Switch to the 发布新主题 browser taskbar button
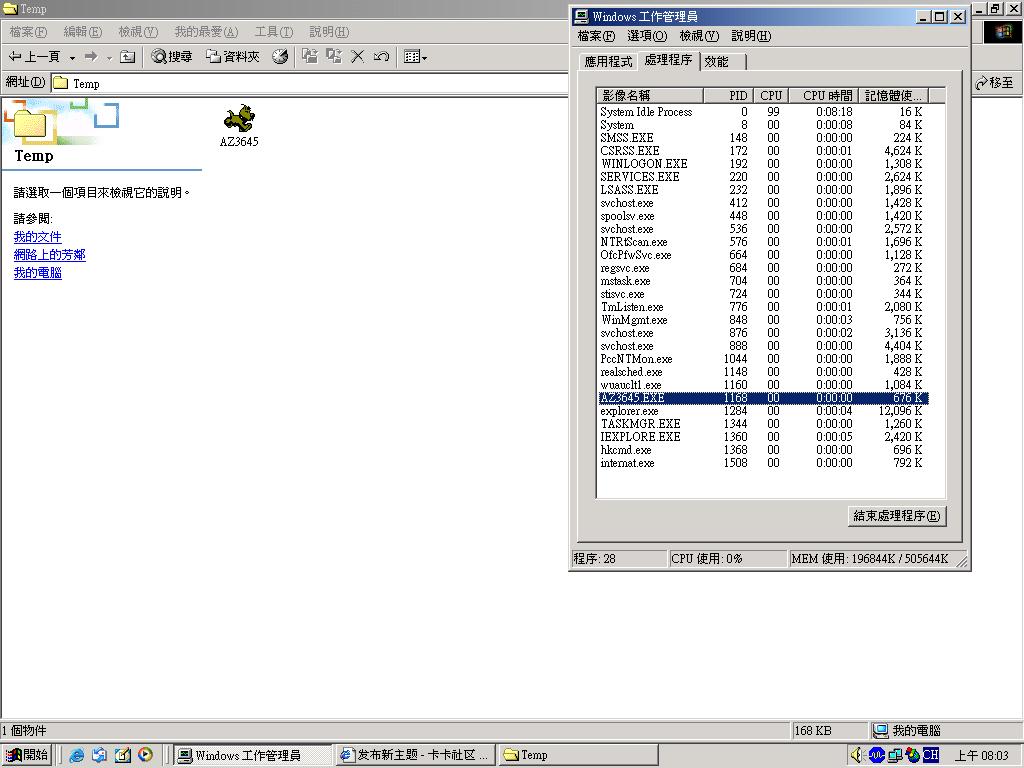 [415, 755]
